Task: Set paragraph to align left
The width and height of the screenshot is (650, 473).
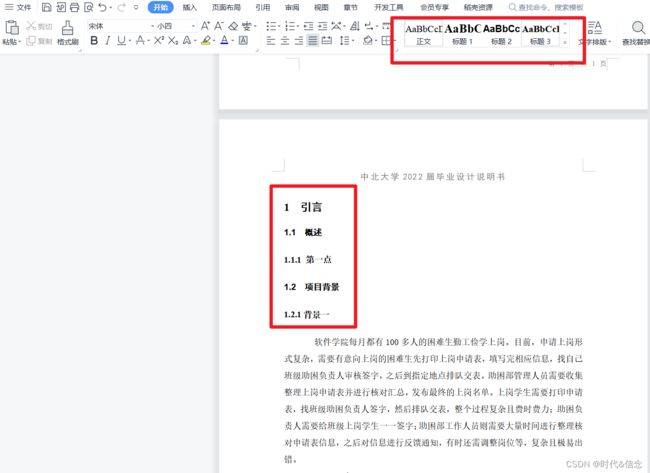Action: (x=271, y=40)
